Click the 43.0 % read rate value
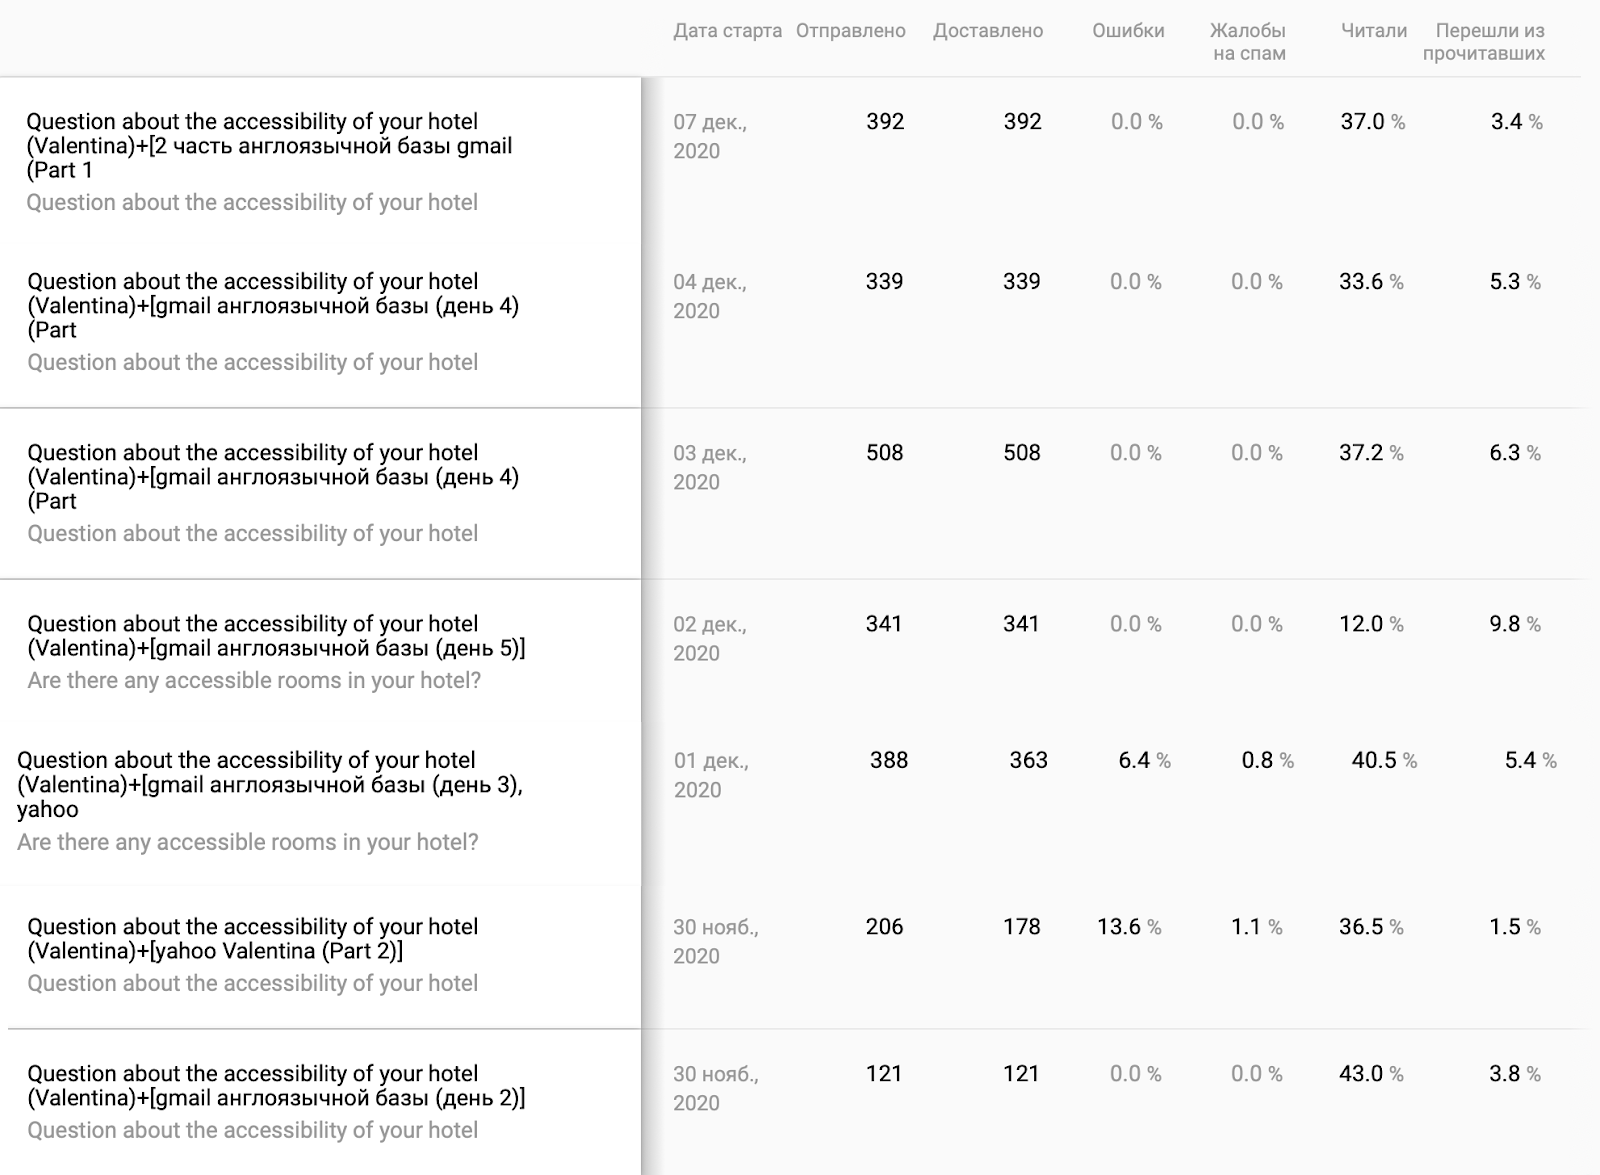Image resolution: width=1600 pixels, height=1175 pixels. coord(1371,1074)
